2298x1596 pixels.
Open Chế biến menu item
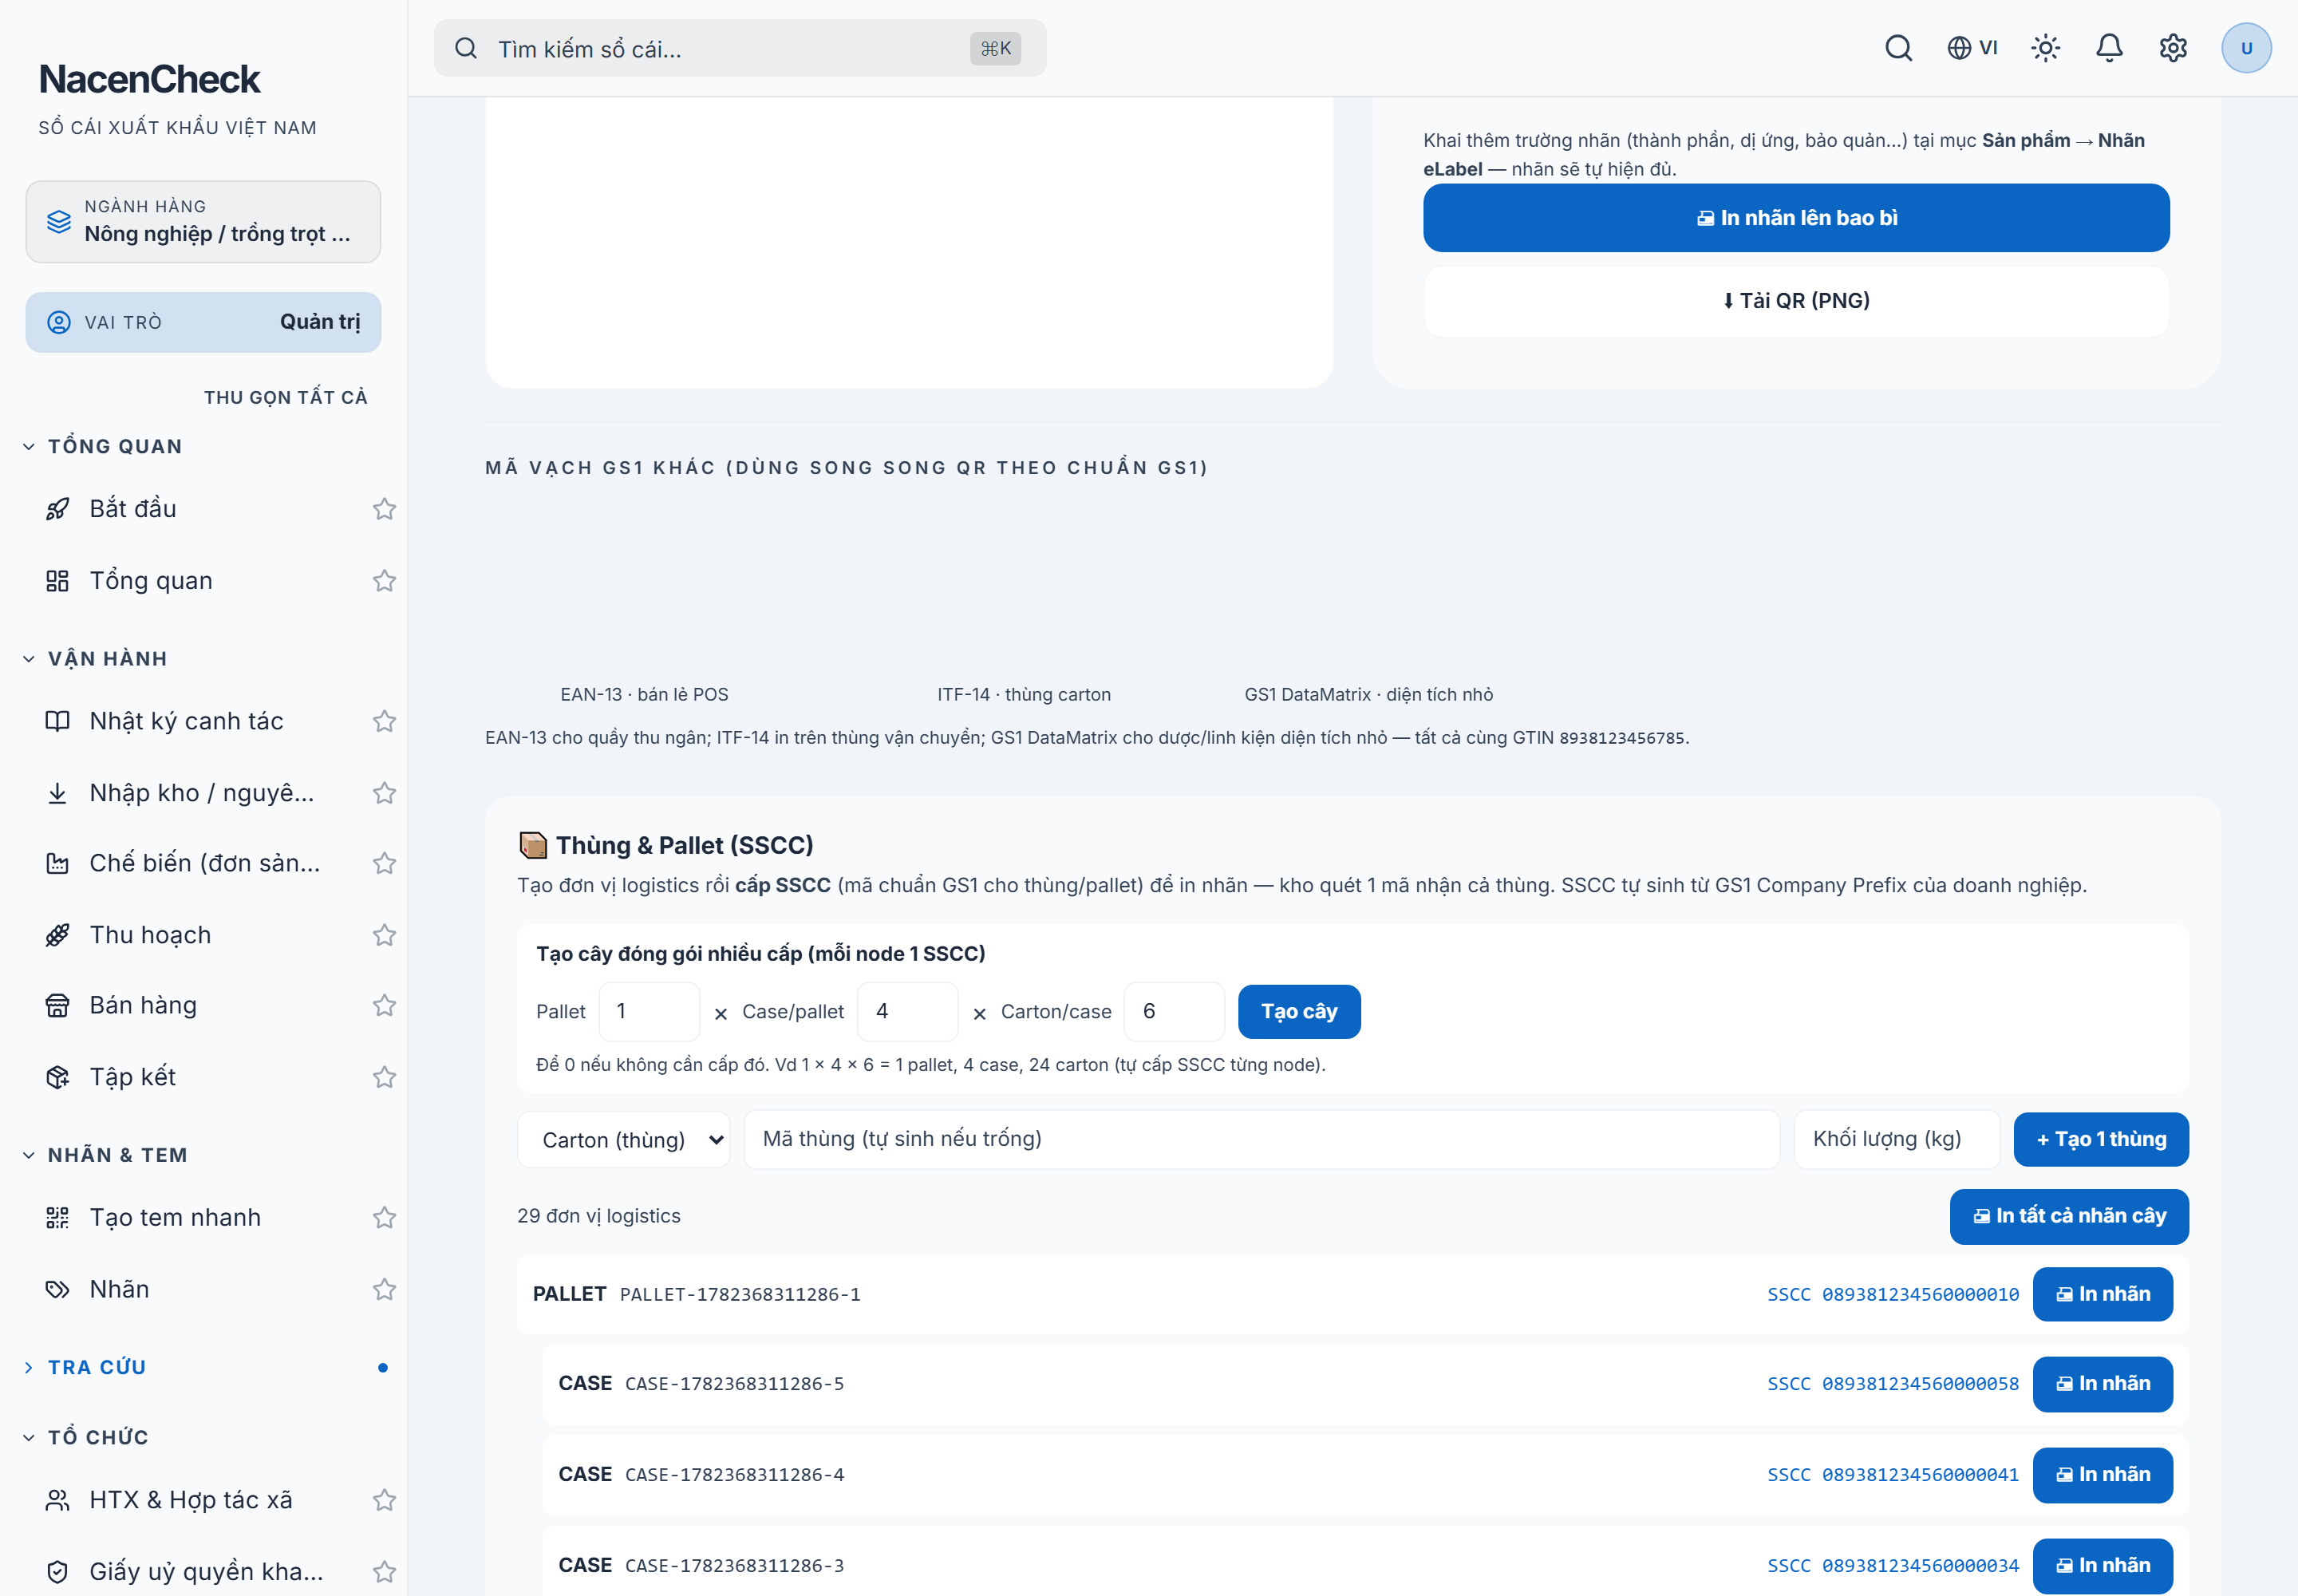pos(200,863)
